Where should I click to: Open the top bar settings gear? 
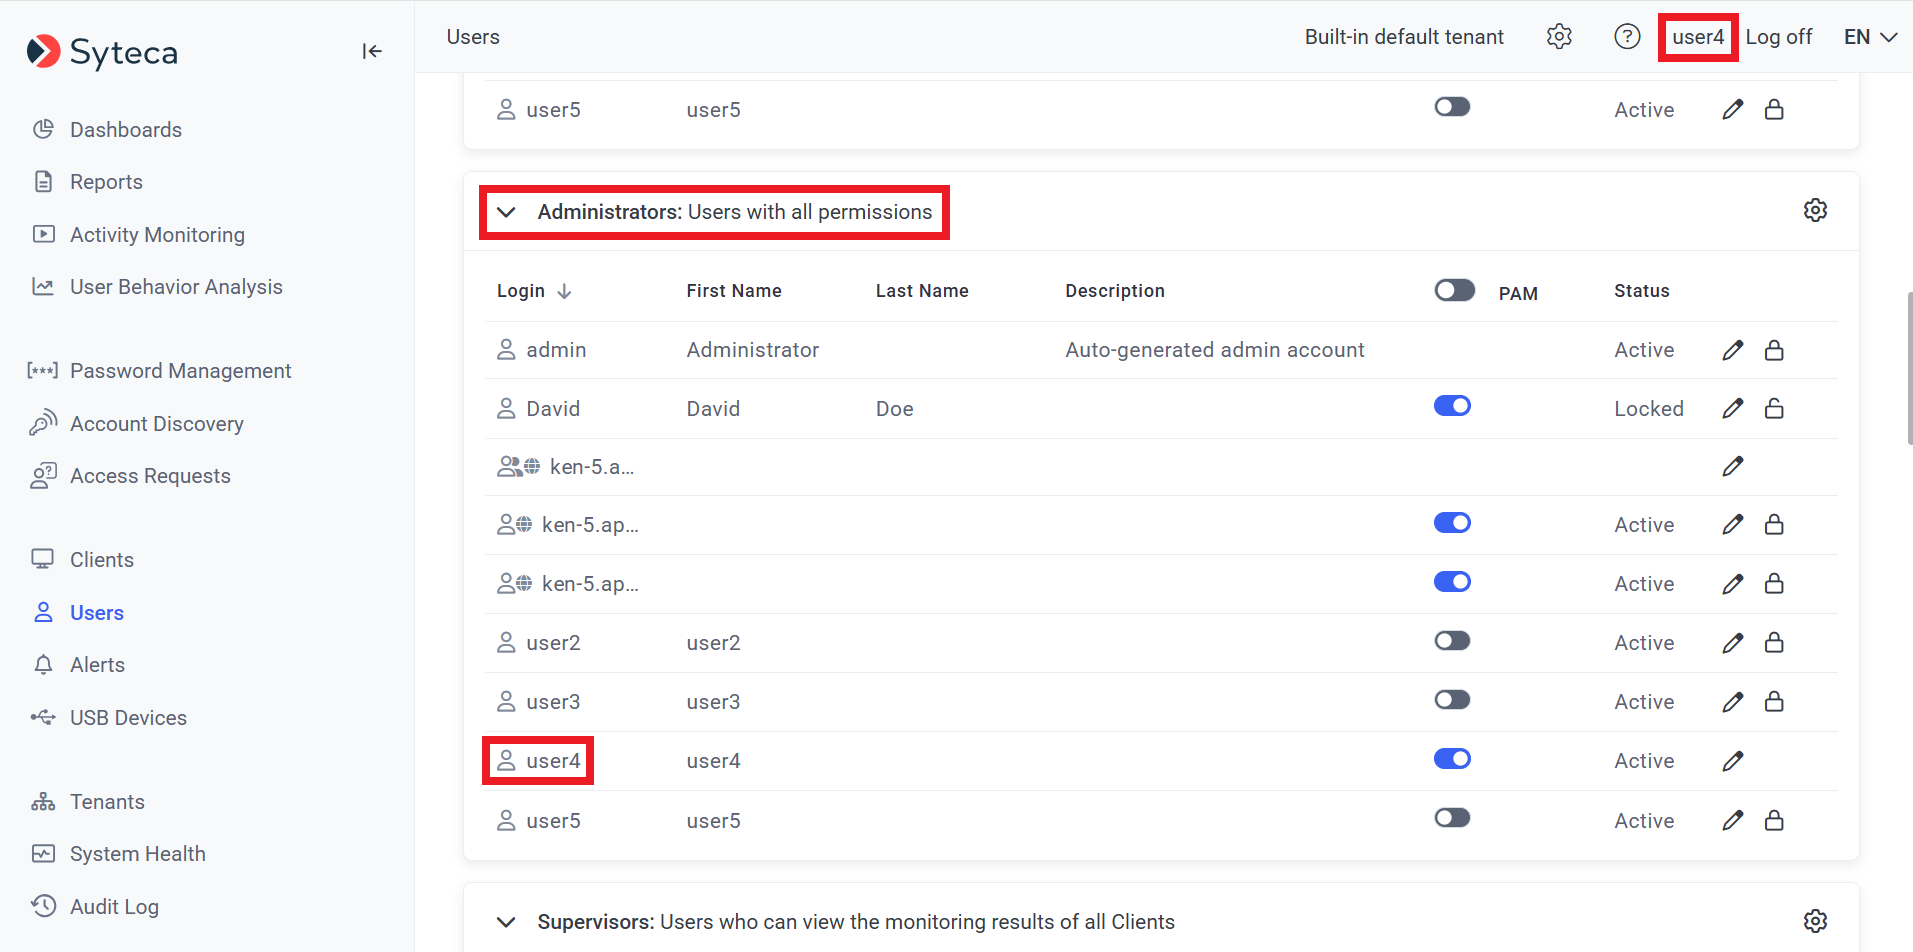pos(1559,37)
